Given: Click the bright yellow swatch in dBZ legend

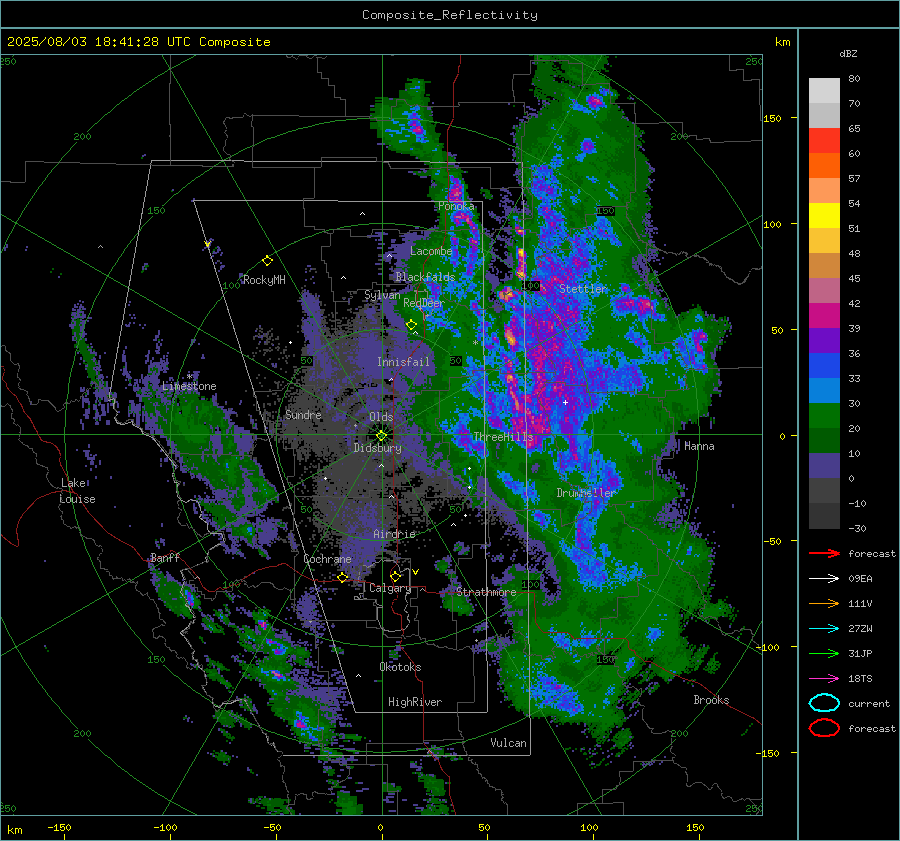Looking at the screenshot, I should (x=824, y=216).
